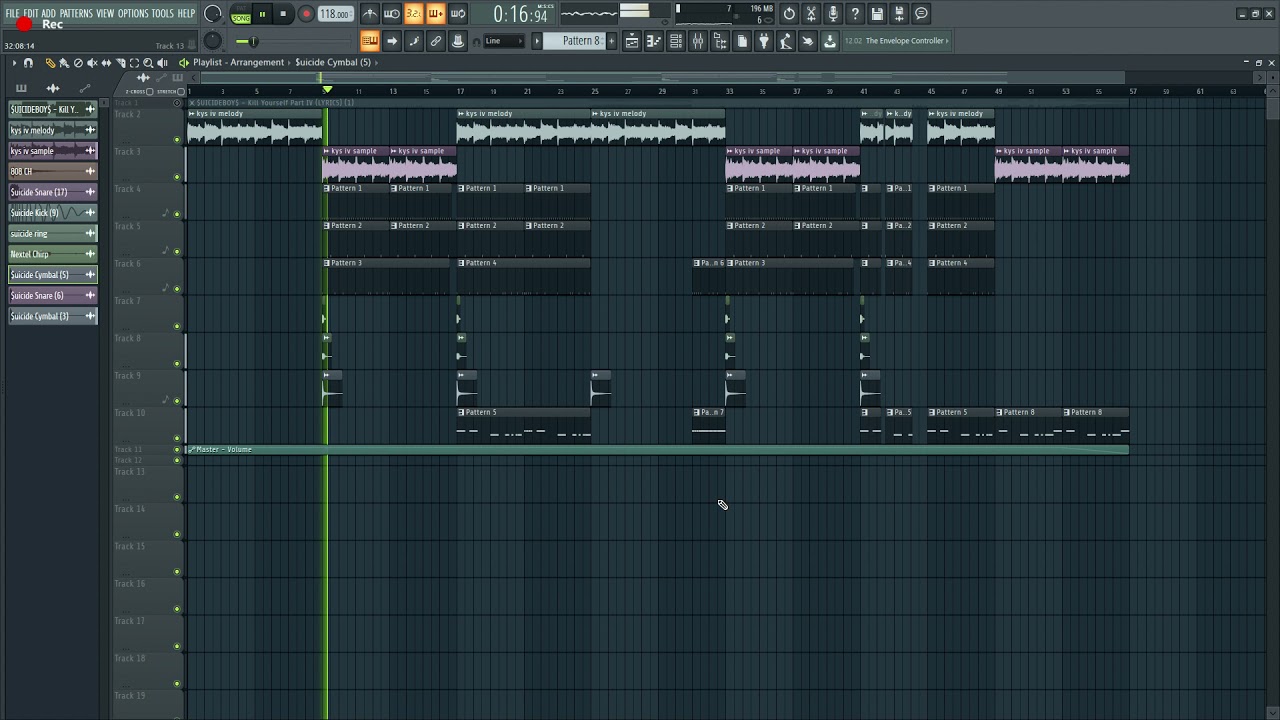The image size is (1280, 720).
Task: Open the browser tree view icon
Action: coord(720,41)
